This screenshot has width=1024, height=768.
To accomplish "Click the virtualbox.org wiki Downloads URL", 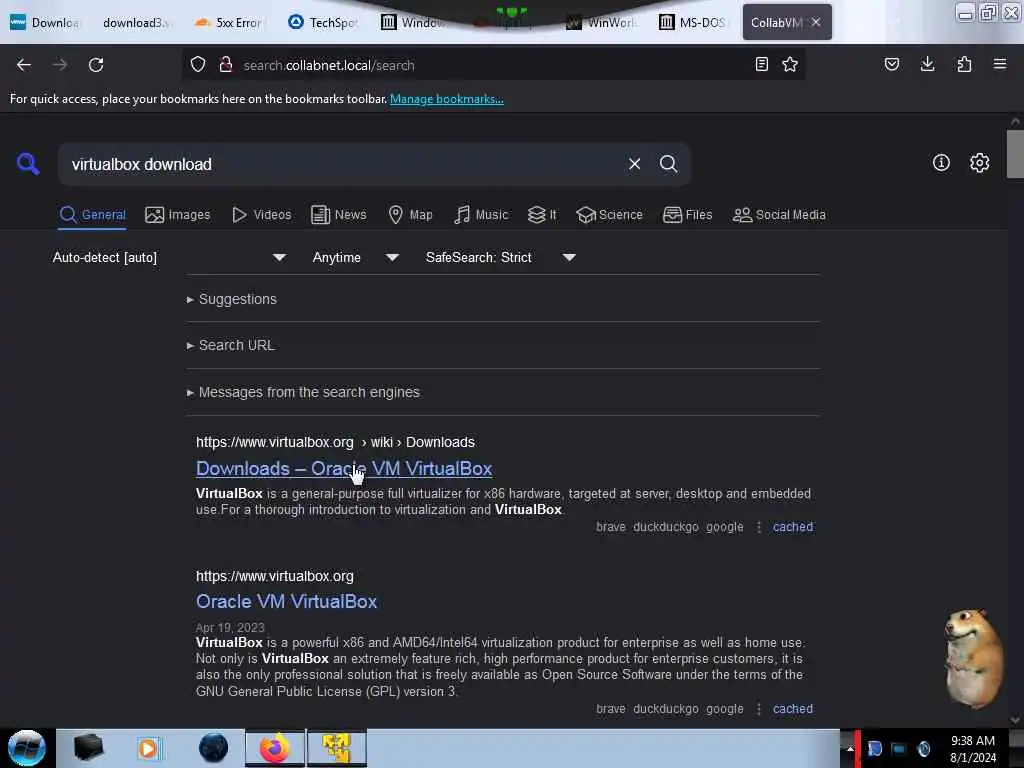I will click(335, 442).
